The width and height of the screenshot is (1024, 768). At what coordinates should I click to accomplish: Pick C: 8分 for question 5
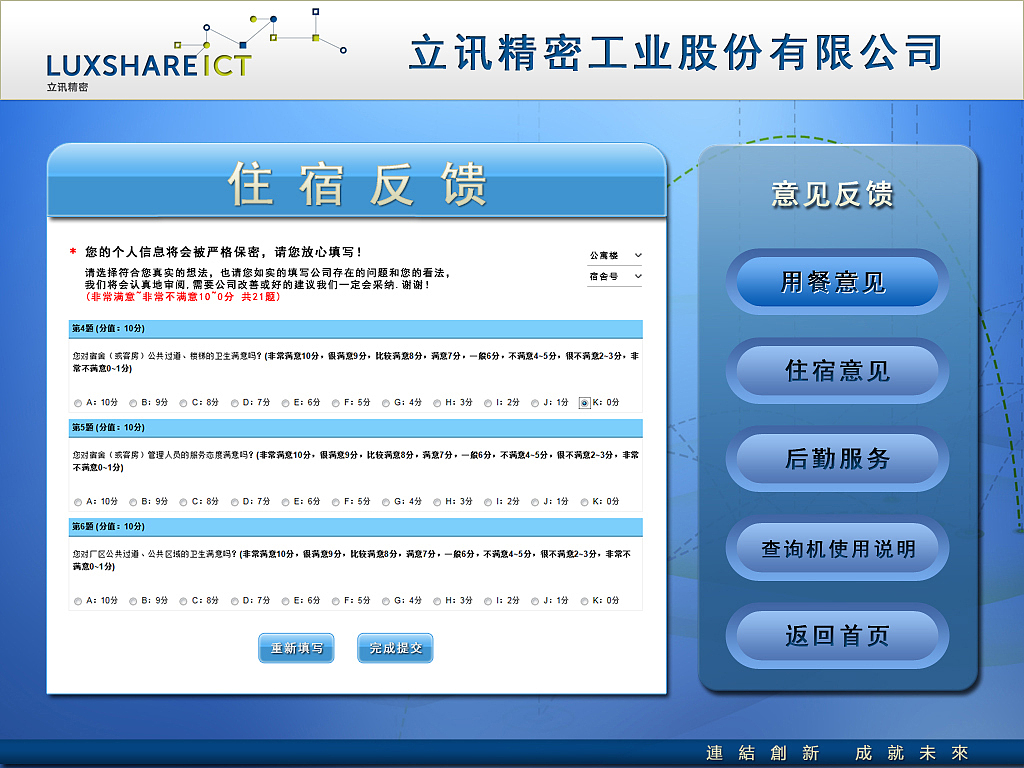(184, 502)
